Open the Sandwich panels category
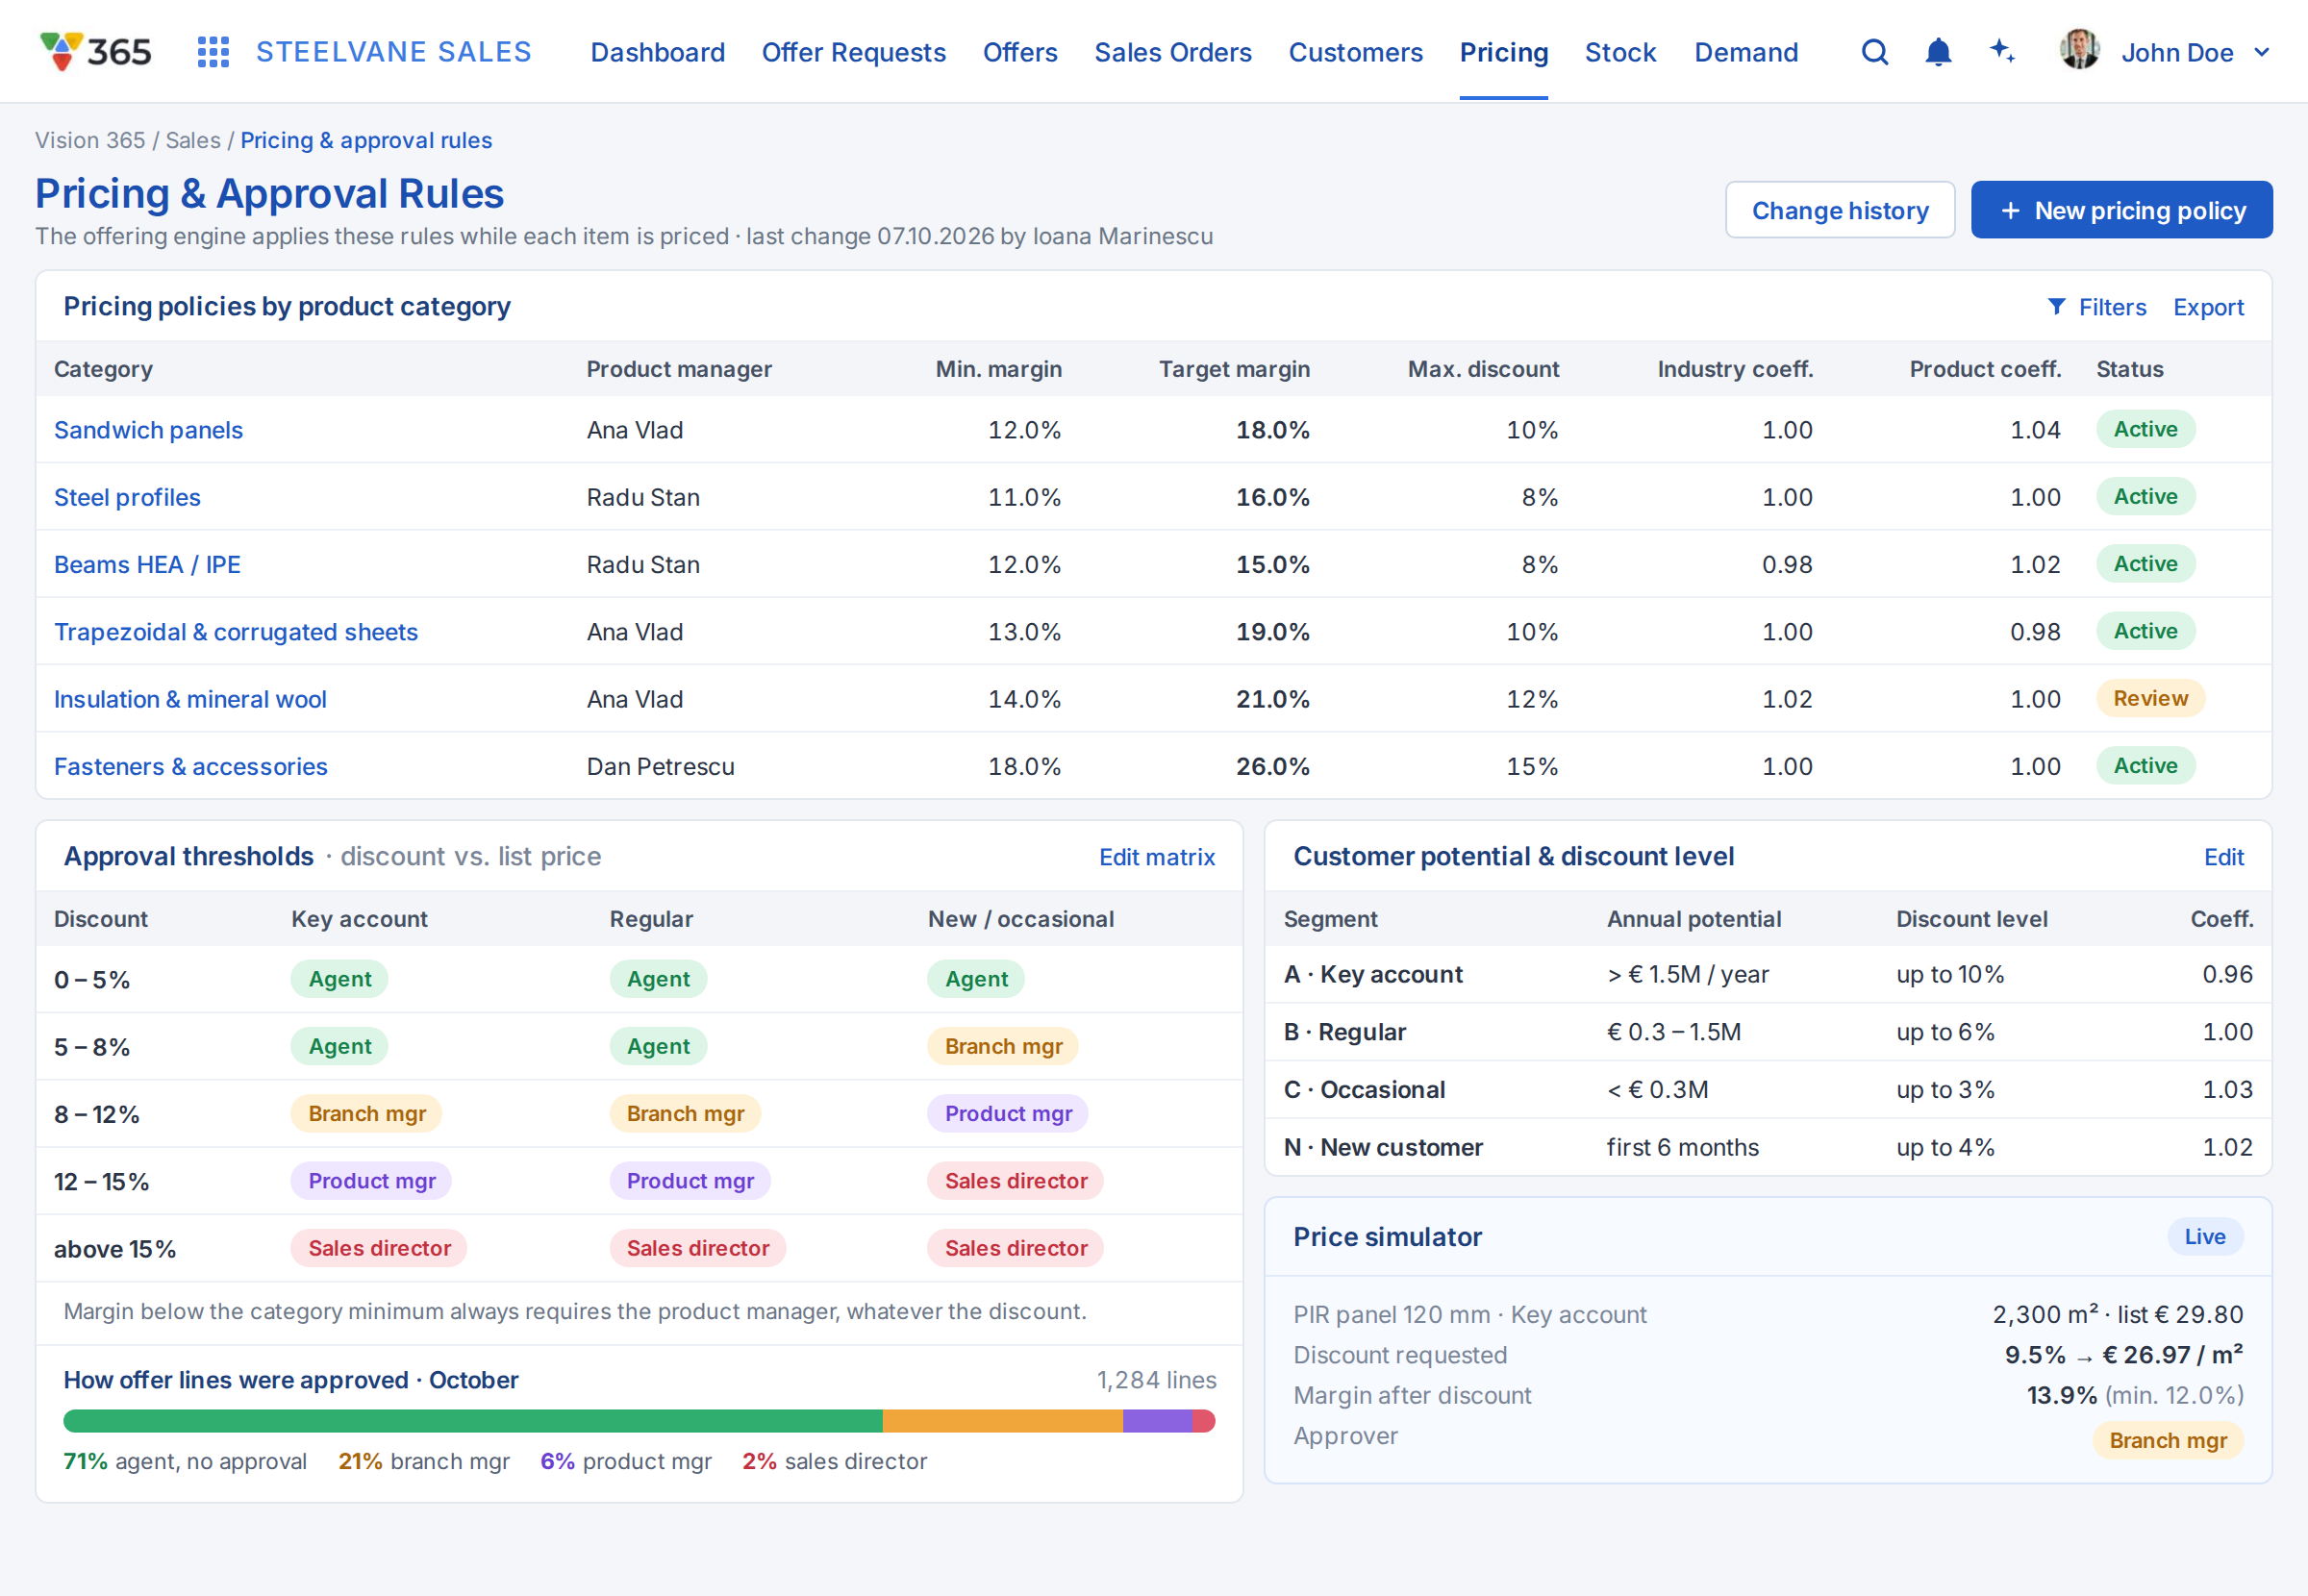 [148, 430]
